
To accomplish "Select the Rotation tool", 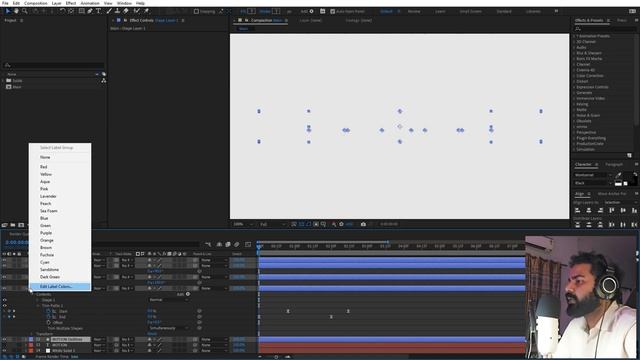I will [62, 11].
